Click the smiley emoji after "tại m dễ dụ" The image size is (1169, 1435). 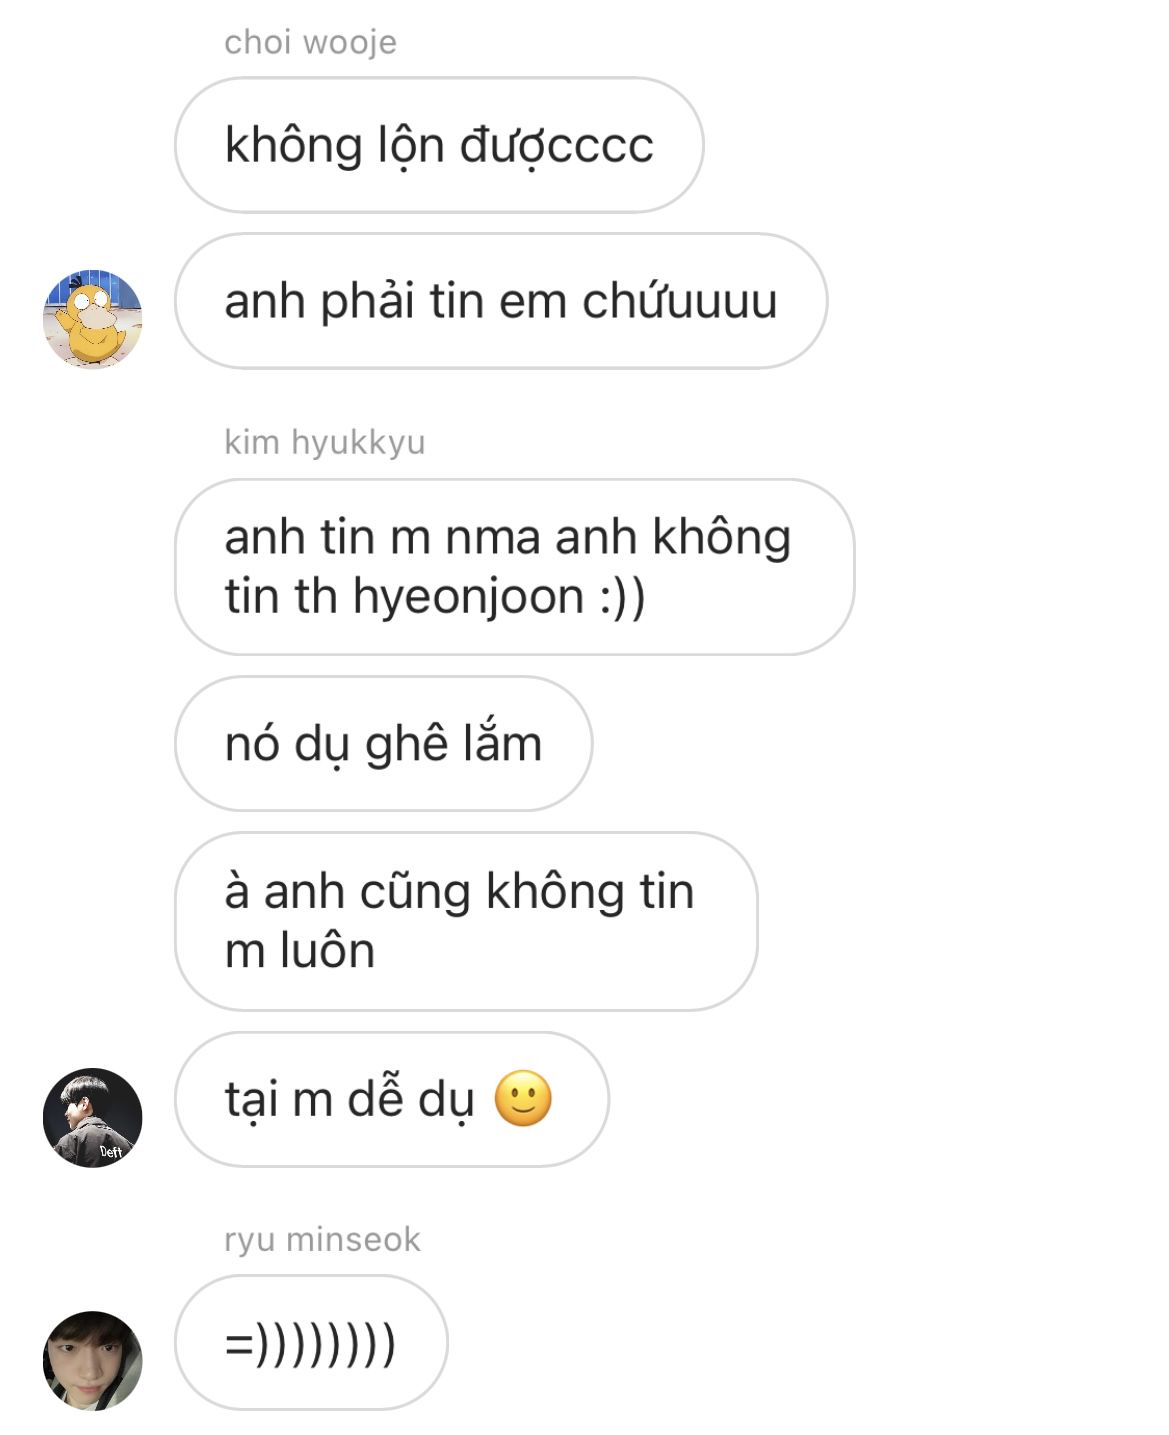[x=523, y=1098]
